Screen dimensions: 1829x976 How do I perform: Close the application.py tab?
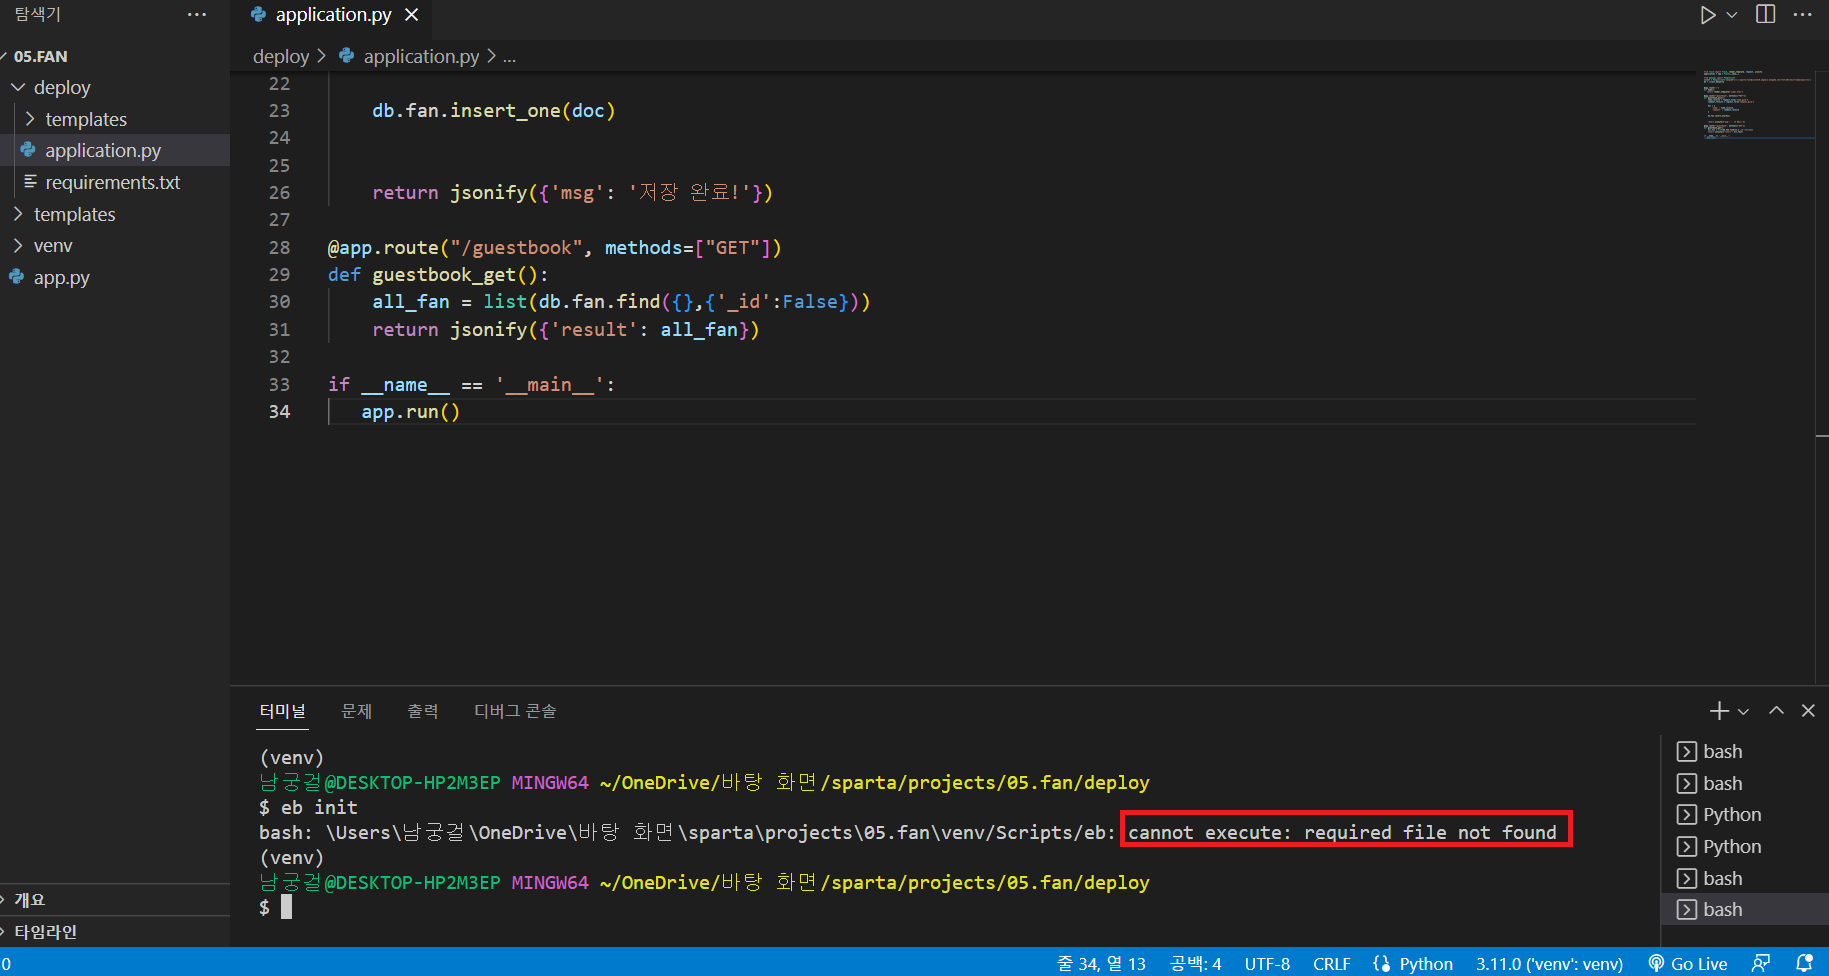coord(411,15)
